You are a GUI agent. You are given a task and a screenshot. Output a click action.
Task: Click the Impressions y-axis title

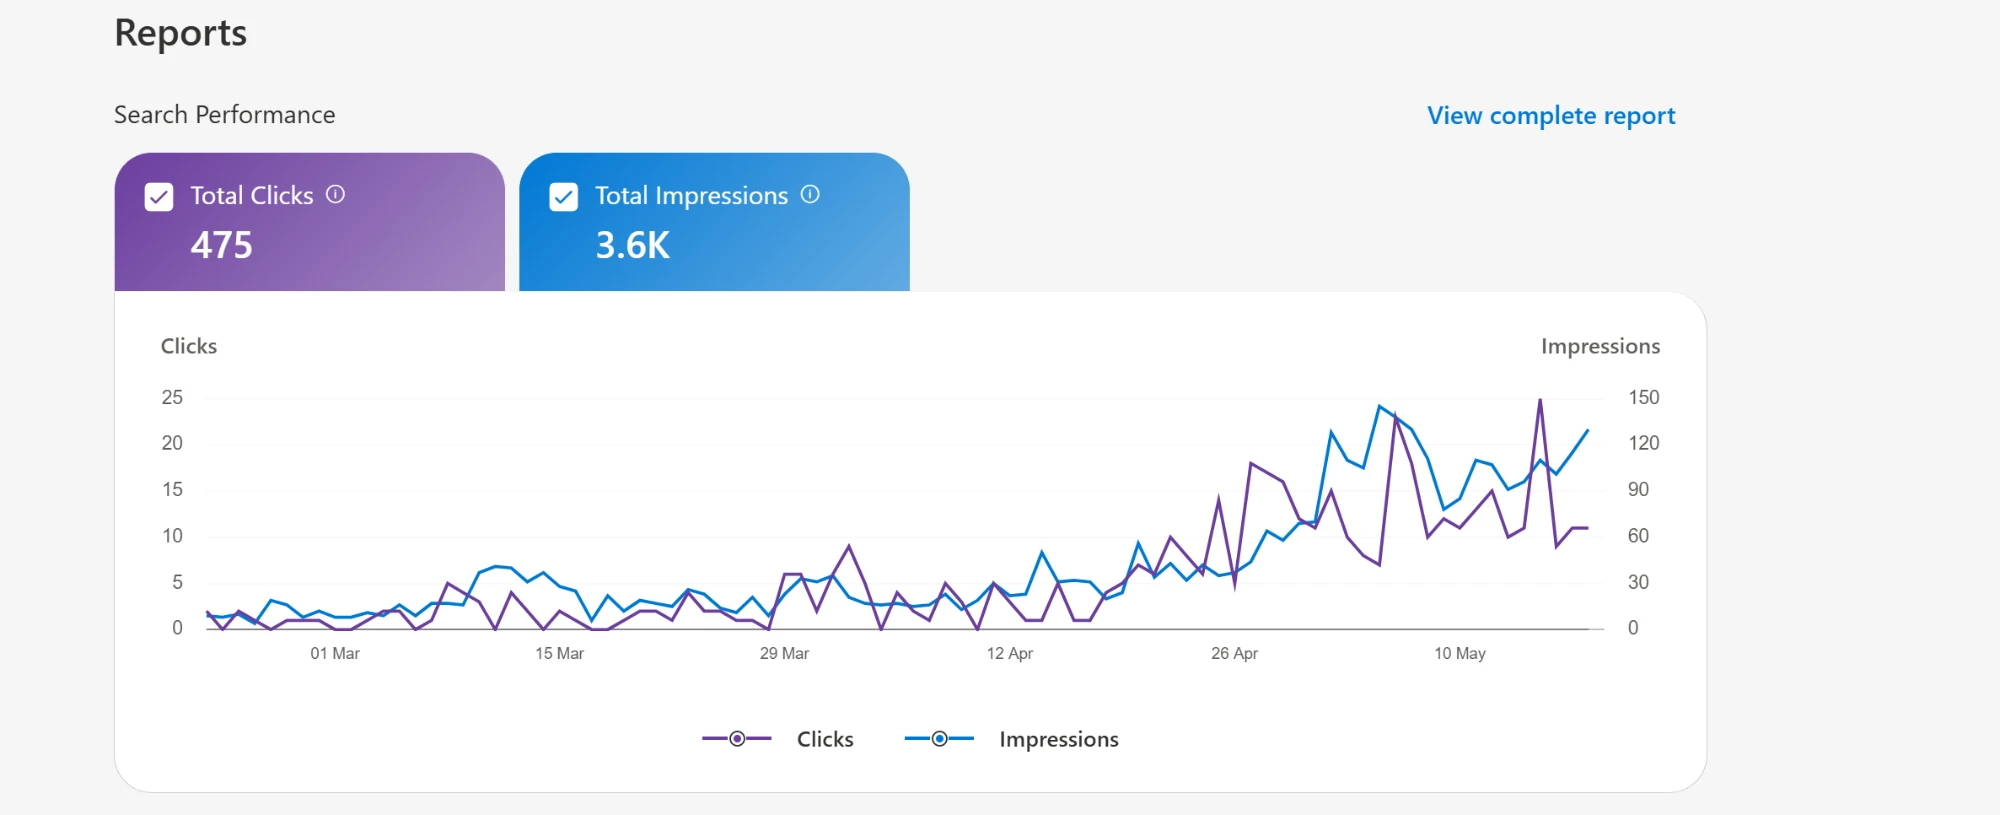pyautogui.click(x=1600, y=346)
